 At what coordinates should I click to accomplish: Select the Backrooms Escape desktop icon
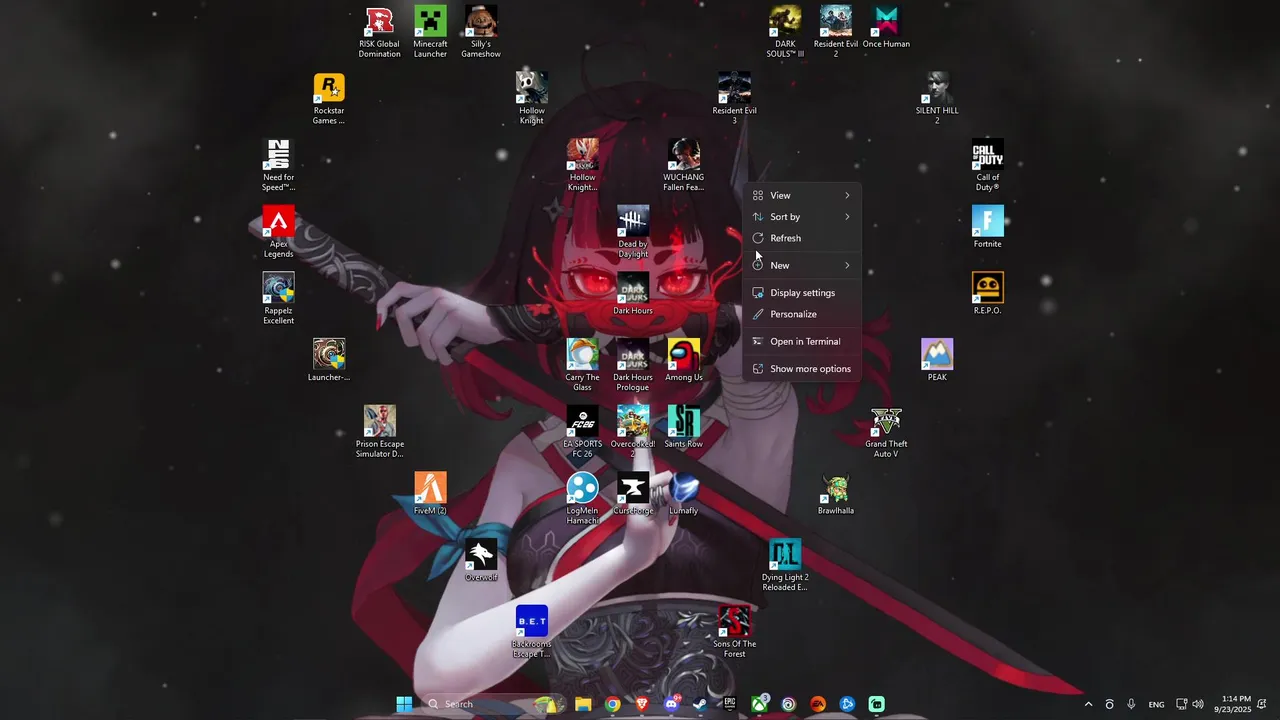click(532, 632)
